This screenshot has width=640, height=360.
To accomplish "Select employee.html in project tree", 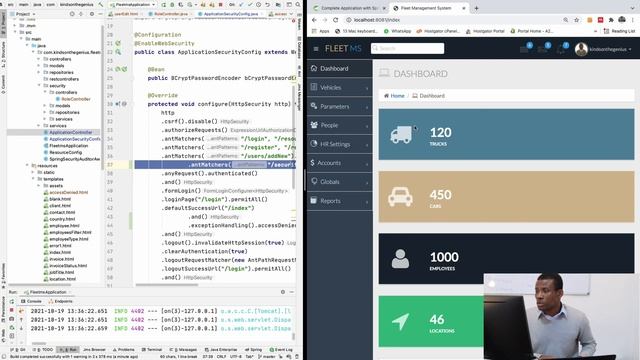I will [x=62, y=226].
